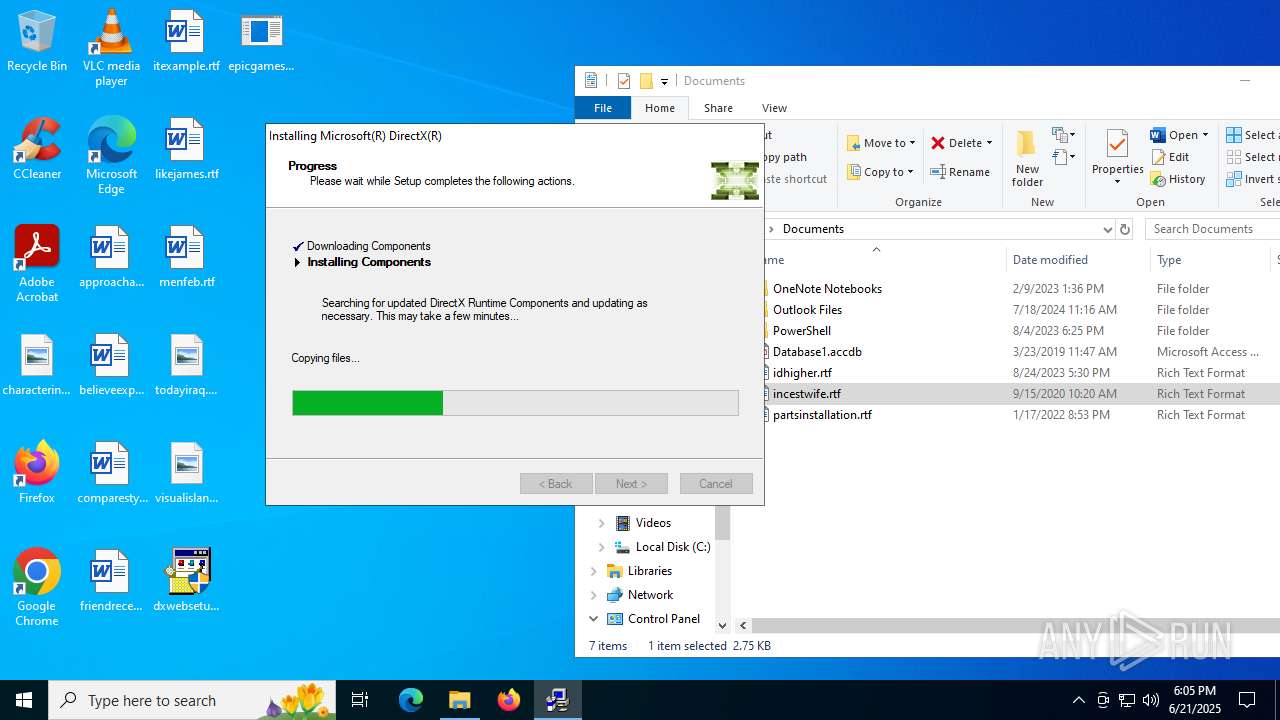This screenshot has width=1280, height=720.
Task: Click the DirectX install progress bar
Action: (515, 403)
